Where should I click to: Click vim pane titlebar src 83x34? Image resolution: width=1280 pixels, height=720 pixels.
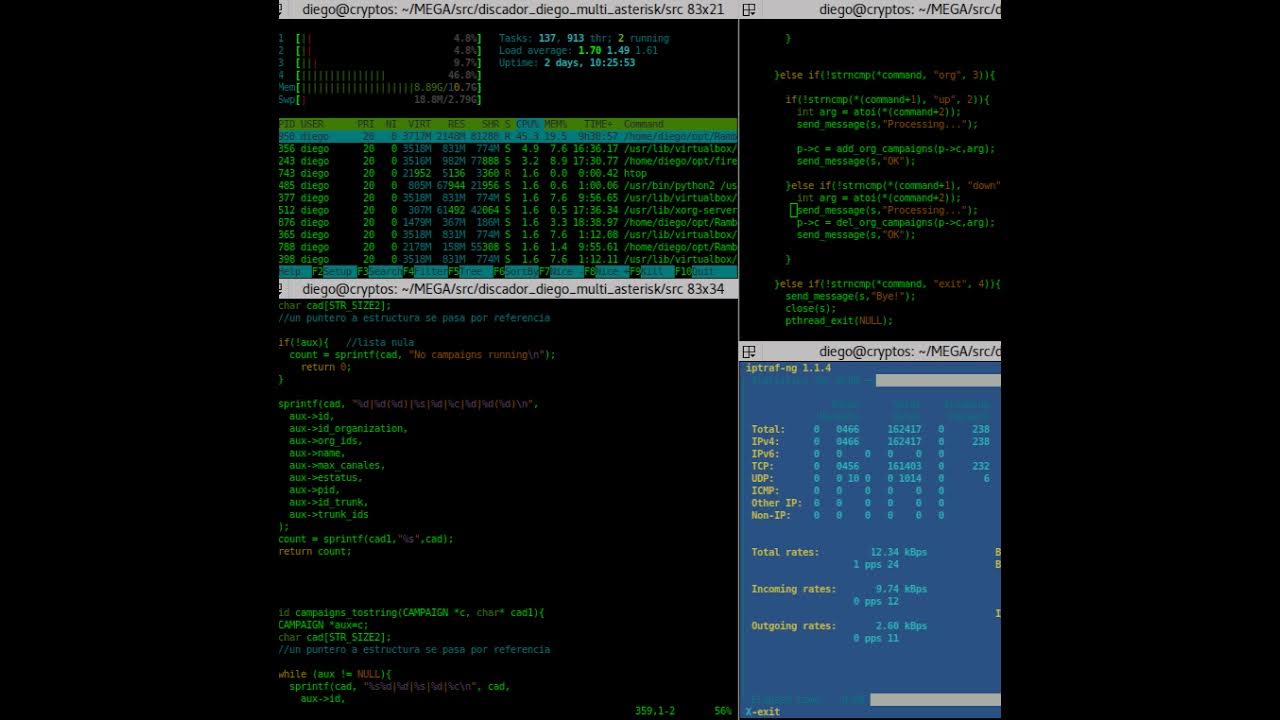(x=508, y=289)
